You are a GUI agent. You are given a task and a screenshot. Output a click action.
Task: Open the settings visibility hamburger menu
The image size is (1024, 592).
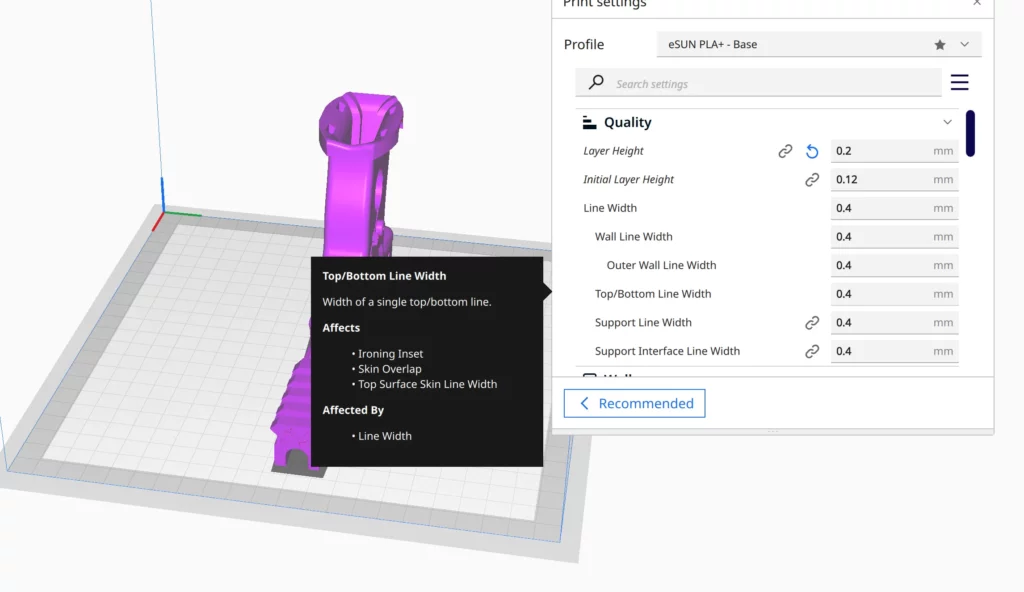(959, 82)
